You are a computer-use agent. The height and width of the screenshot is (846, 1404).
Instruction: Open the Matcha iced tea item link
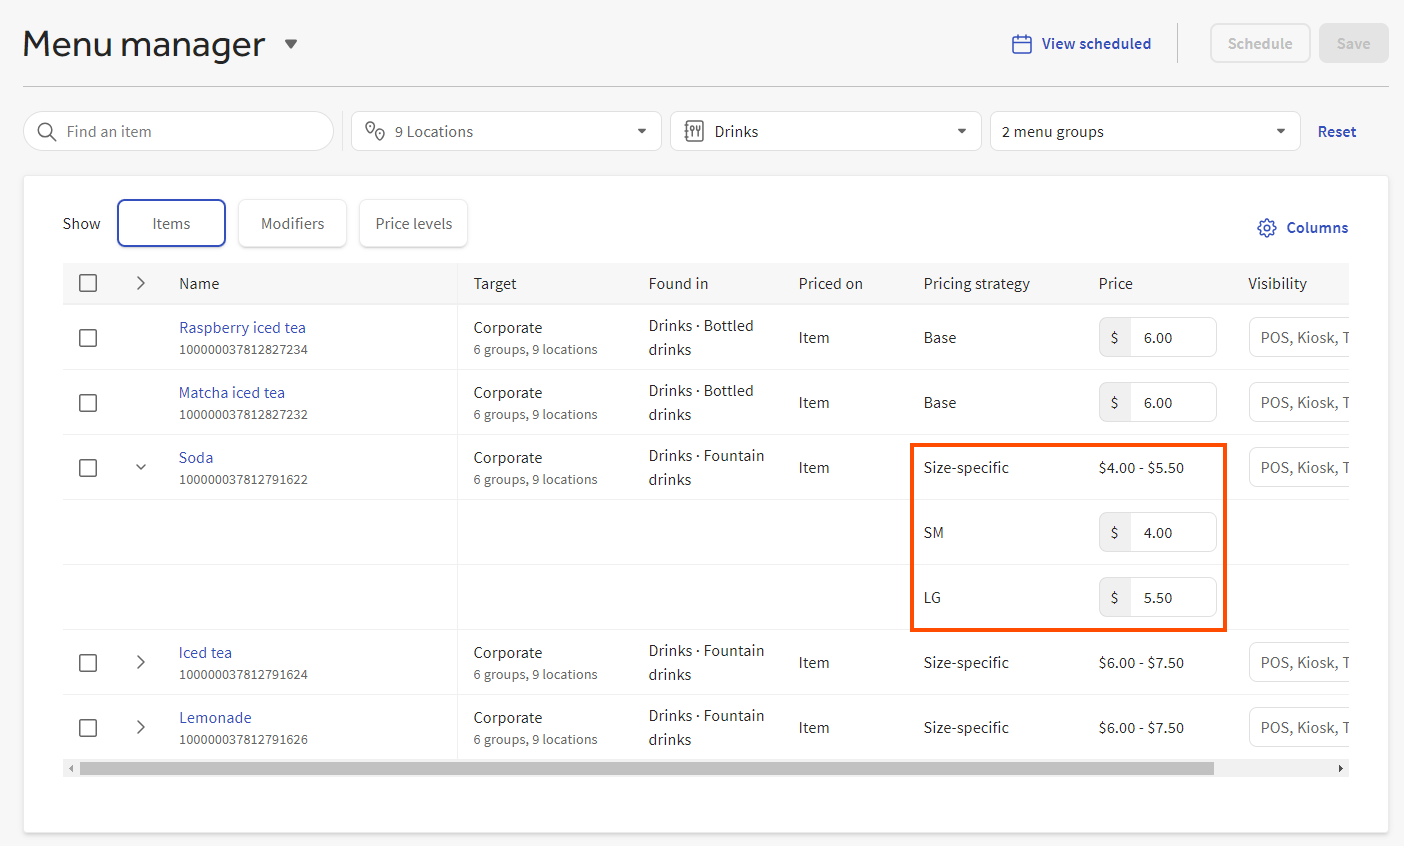232,393
